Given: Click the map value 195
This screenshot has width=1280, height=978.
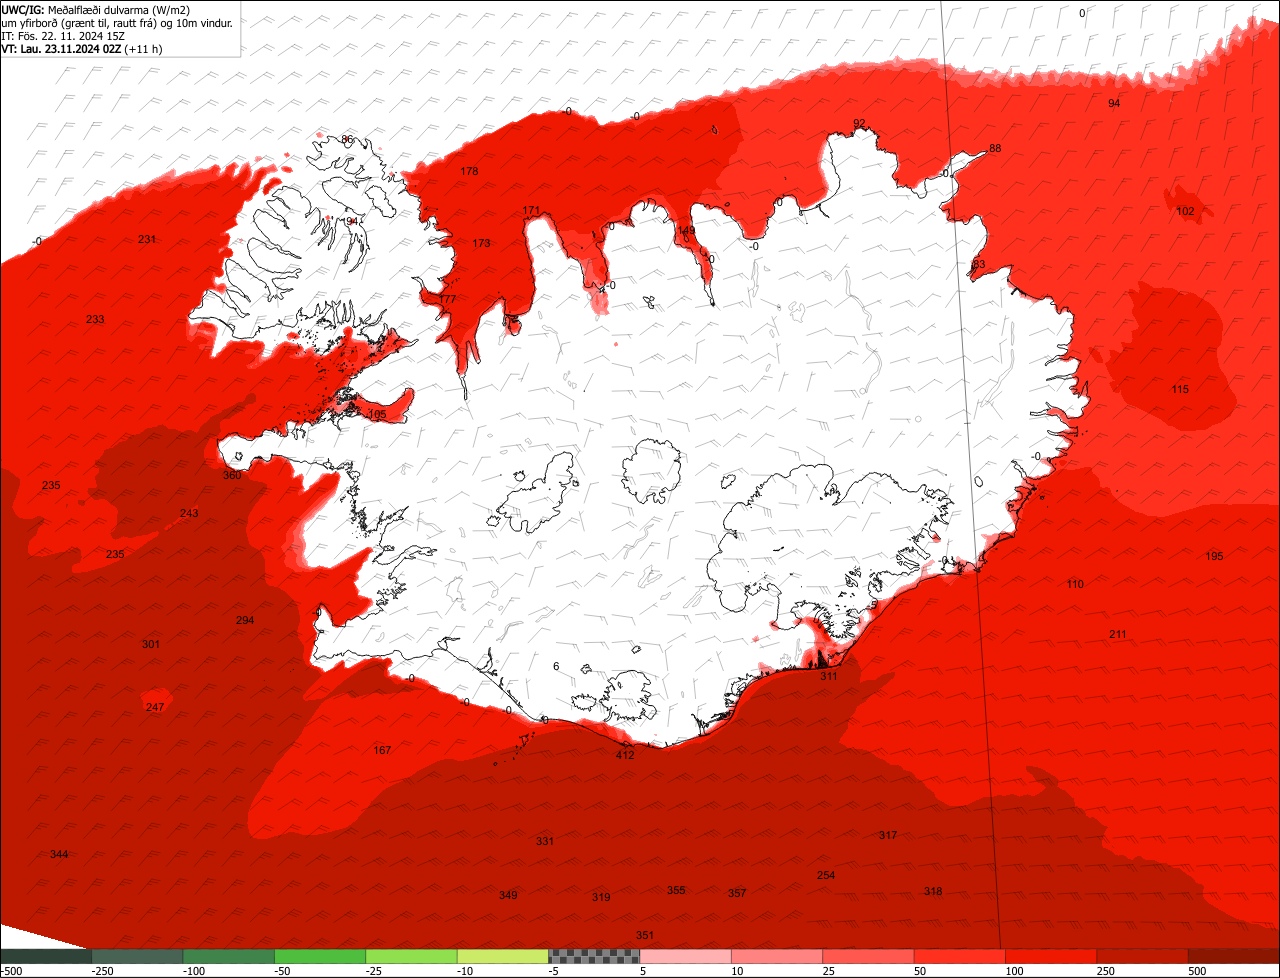Looking at the screenshot, I should (x=1214, y=556).
